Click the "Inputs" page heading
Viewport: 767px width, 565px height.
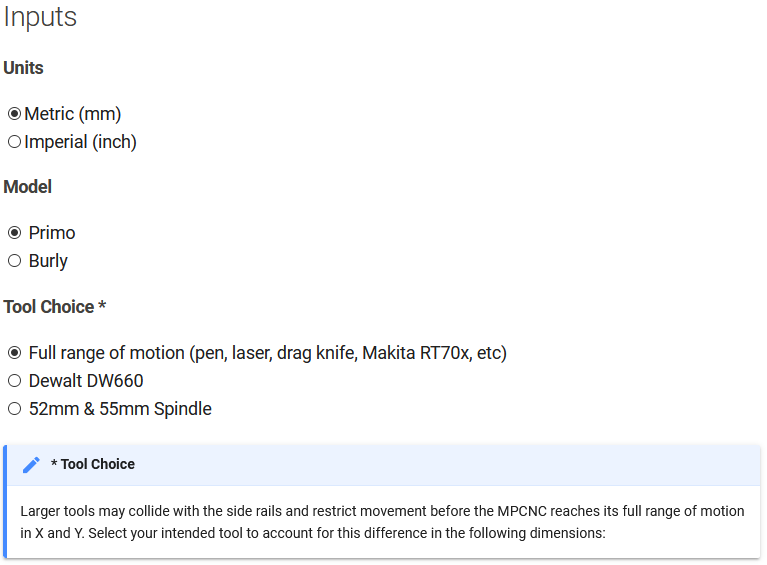(40, 17)
